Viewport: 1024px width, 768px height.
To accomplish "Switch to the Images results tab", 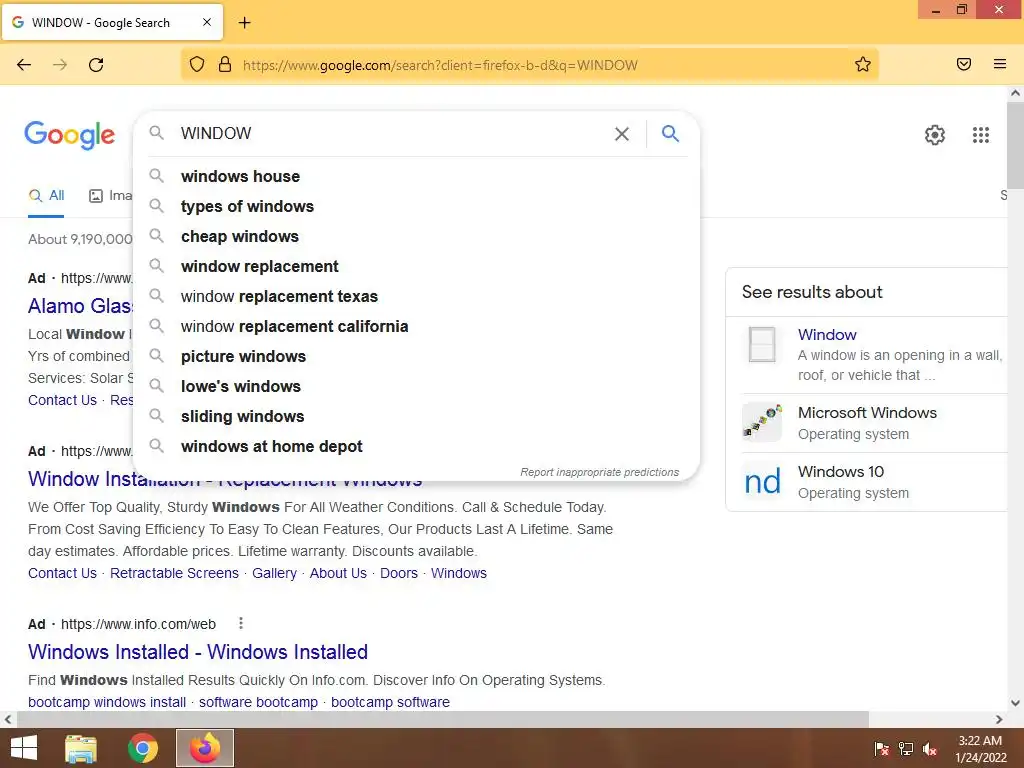I will [x=110, y=195].
